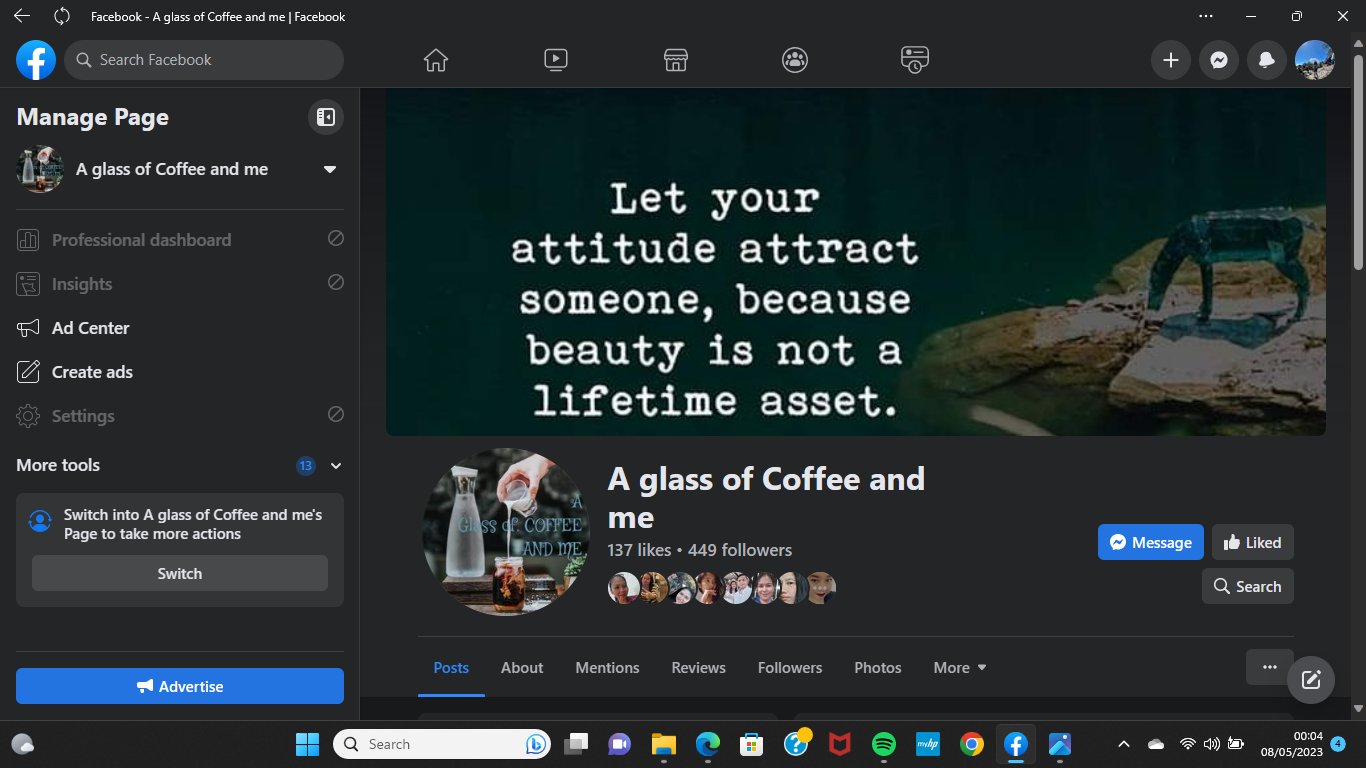This screenshot has height=768, width=1366.
Task: Switch to the About tab
Action: (x=522, y=667)
